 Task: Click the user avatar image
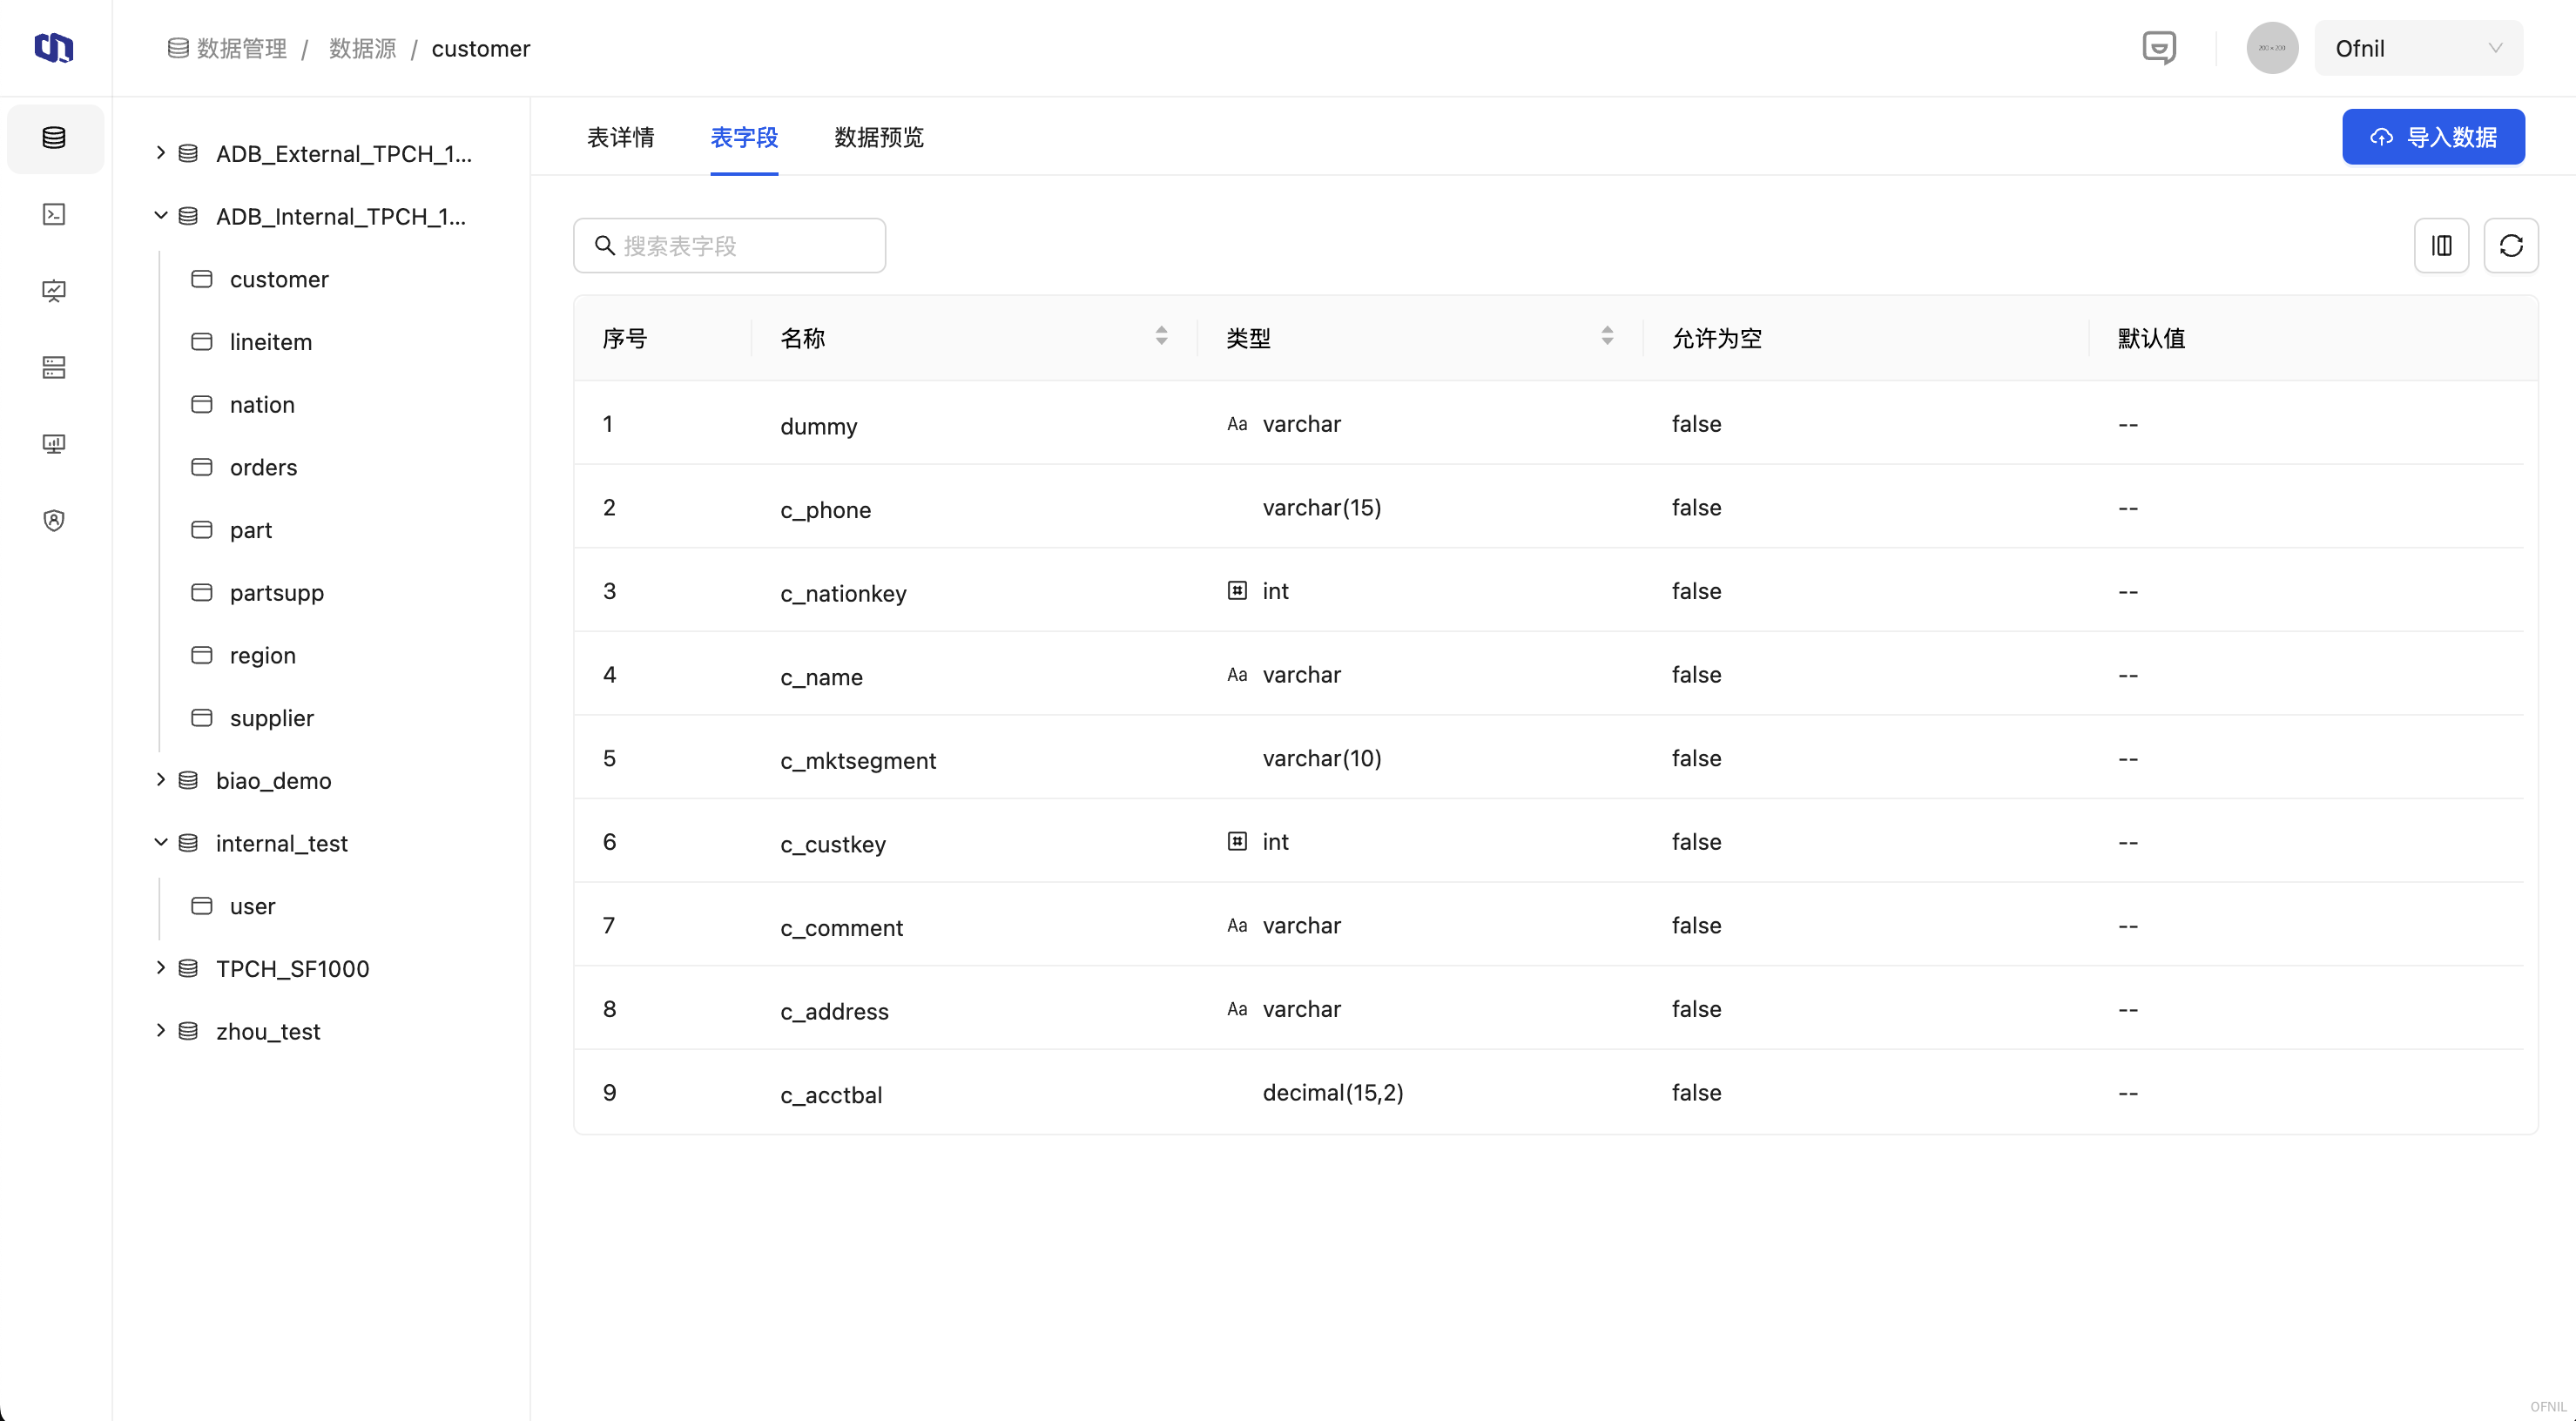(x=2272, y=47)
